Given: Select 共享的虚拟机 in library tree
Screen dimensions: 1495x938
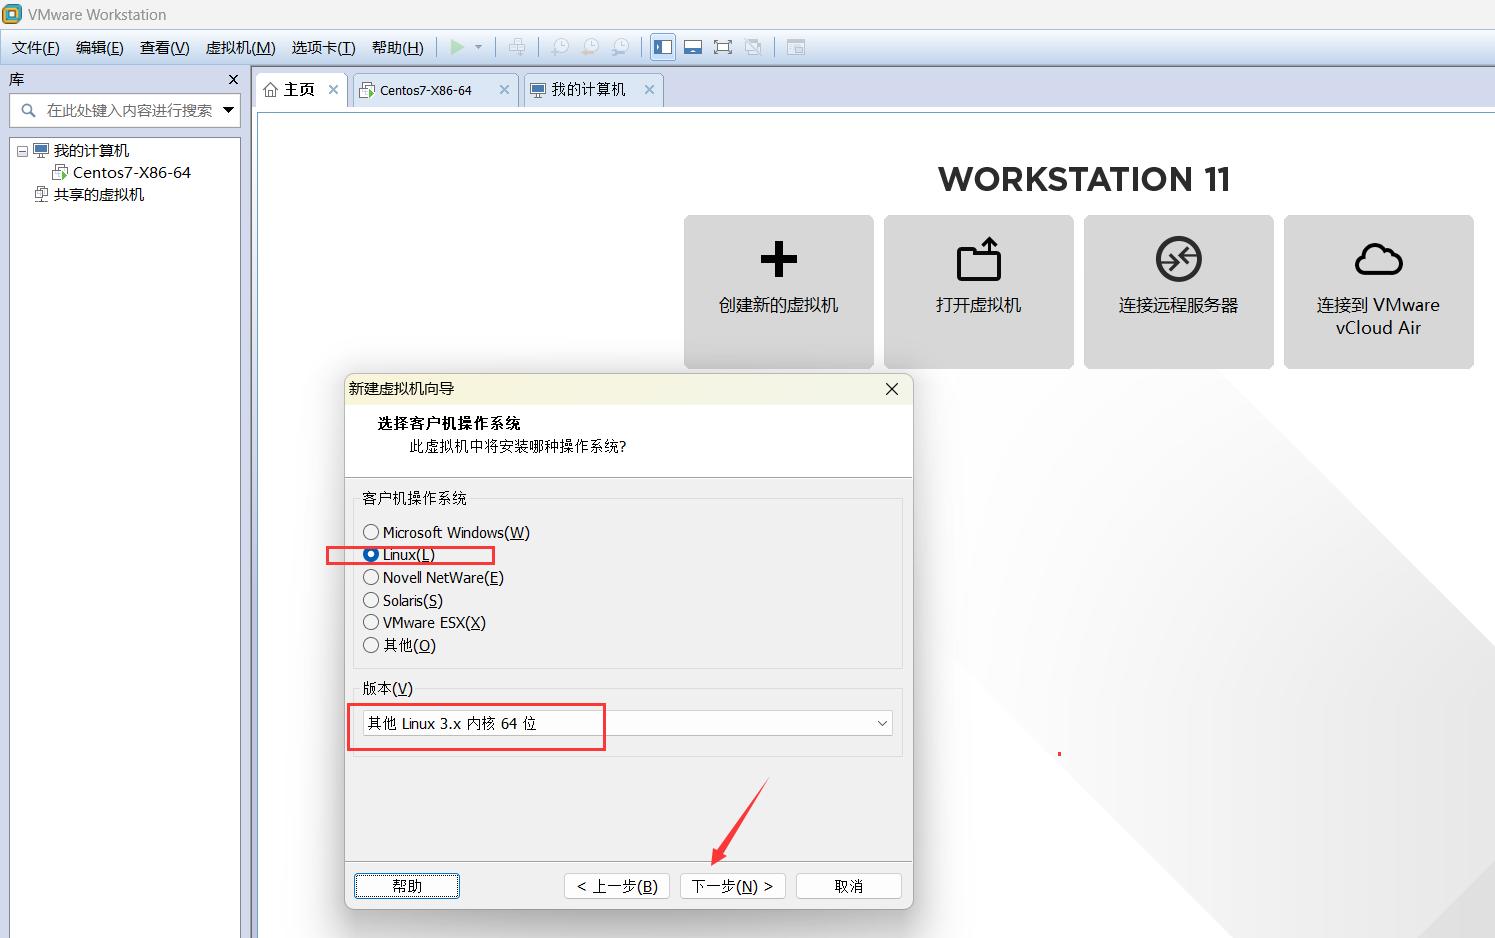Looking at the screenshot, I should pyautogui.click(x=99, y=194).
